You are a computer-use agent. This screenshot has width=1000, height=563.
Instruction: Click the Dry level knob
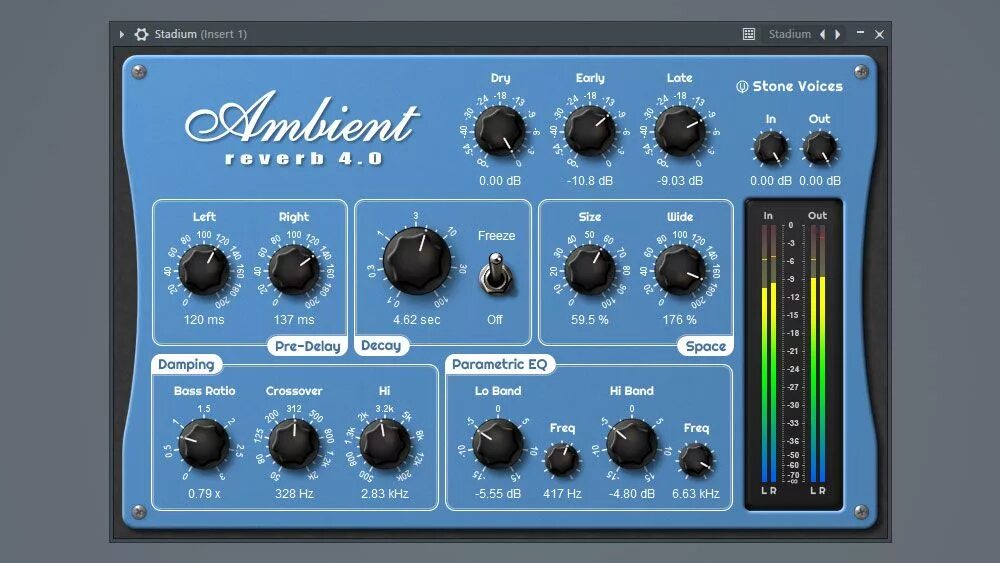pos(500,131)
